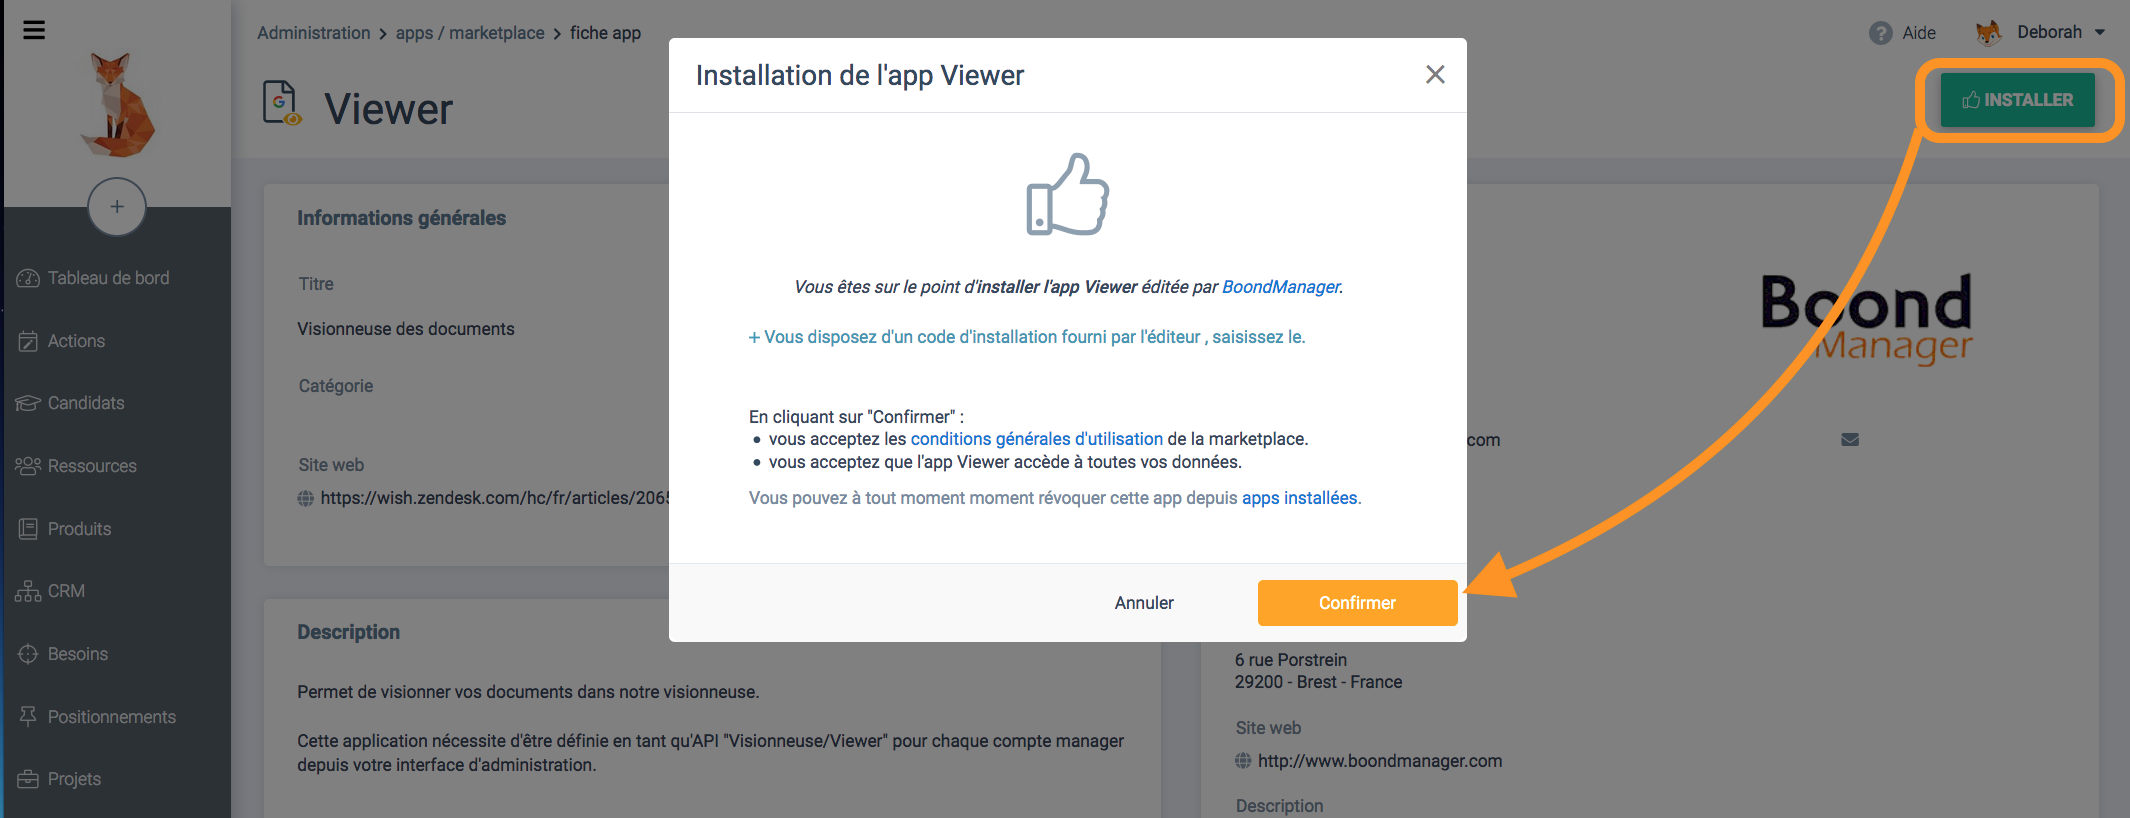This screenshot has width=2130, height=818.
Task: Click the Administration breadcrumb link
Action: pos(313,33)
